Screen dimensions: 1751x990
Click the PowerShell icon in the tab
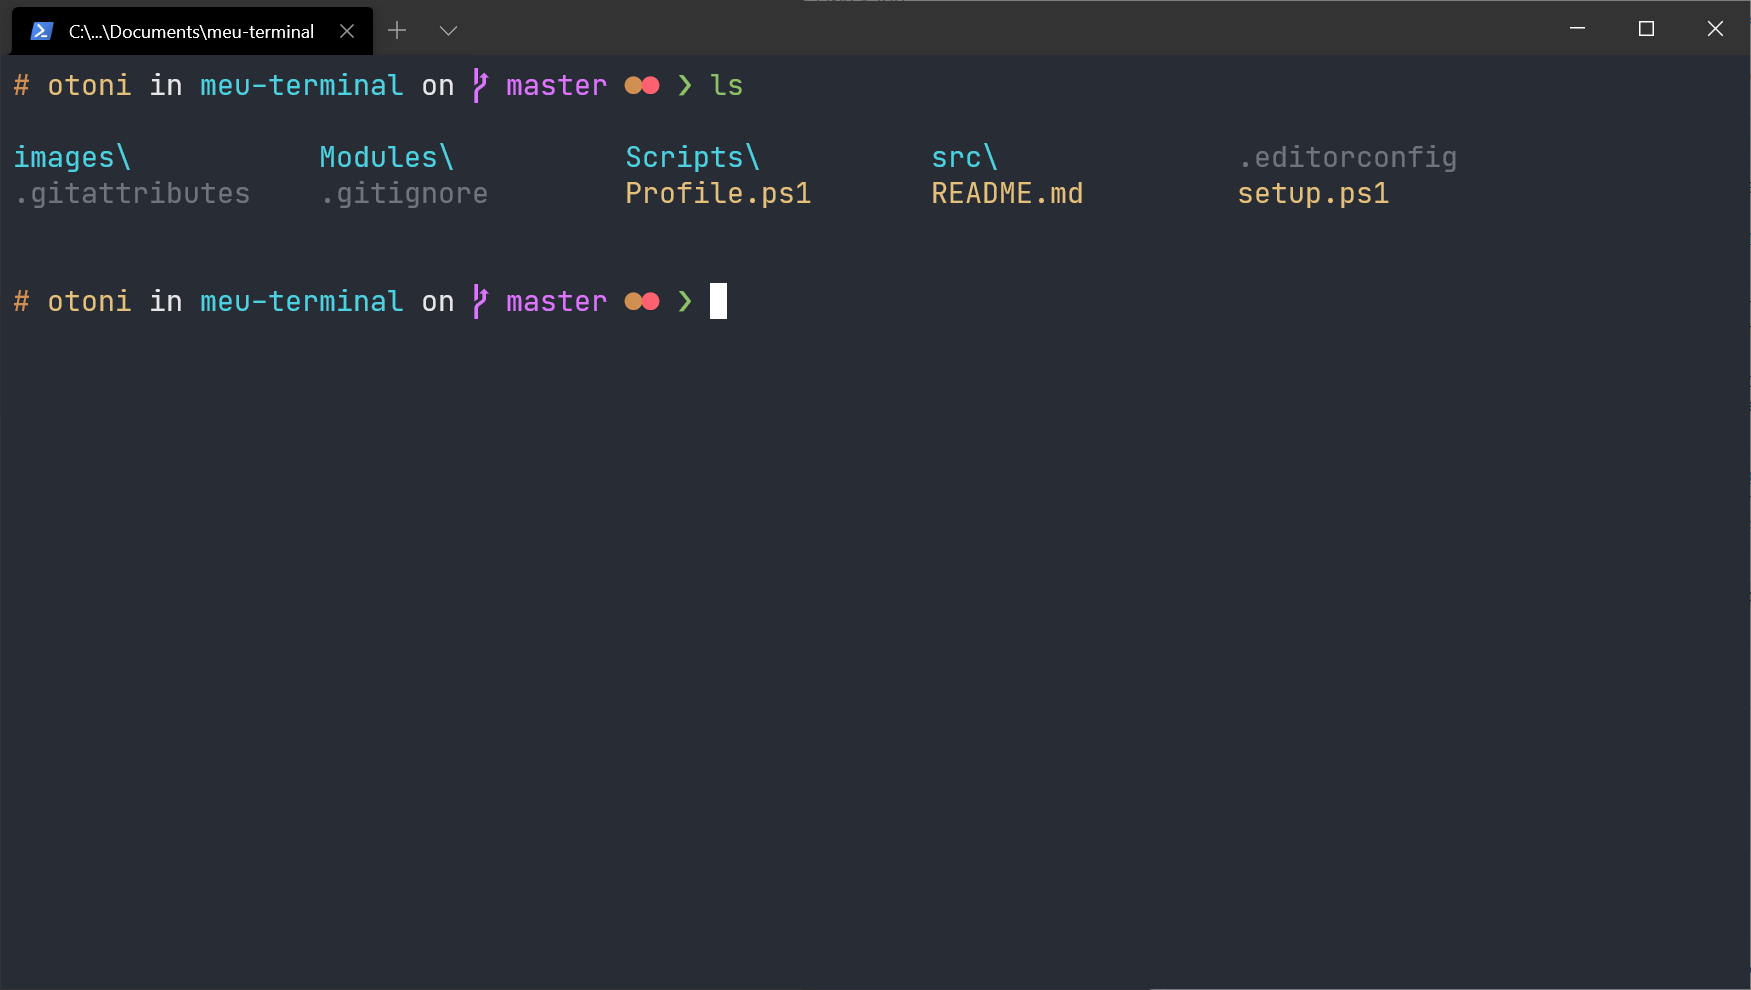[41, 31]
